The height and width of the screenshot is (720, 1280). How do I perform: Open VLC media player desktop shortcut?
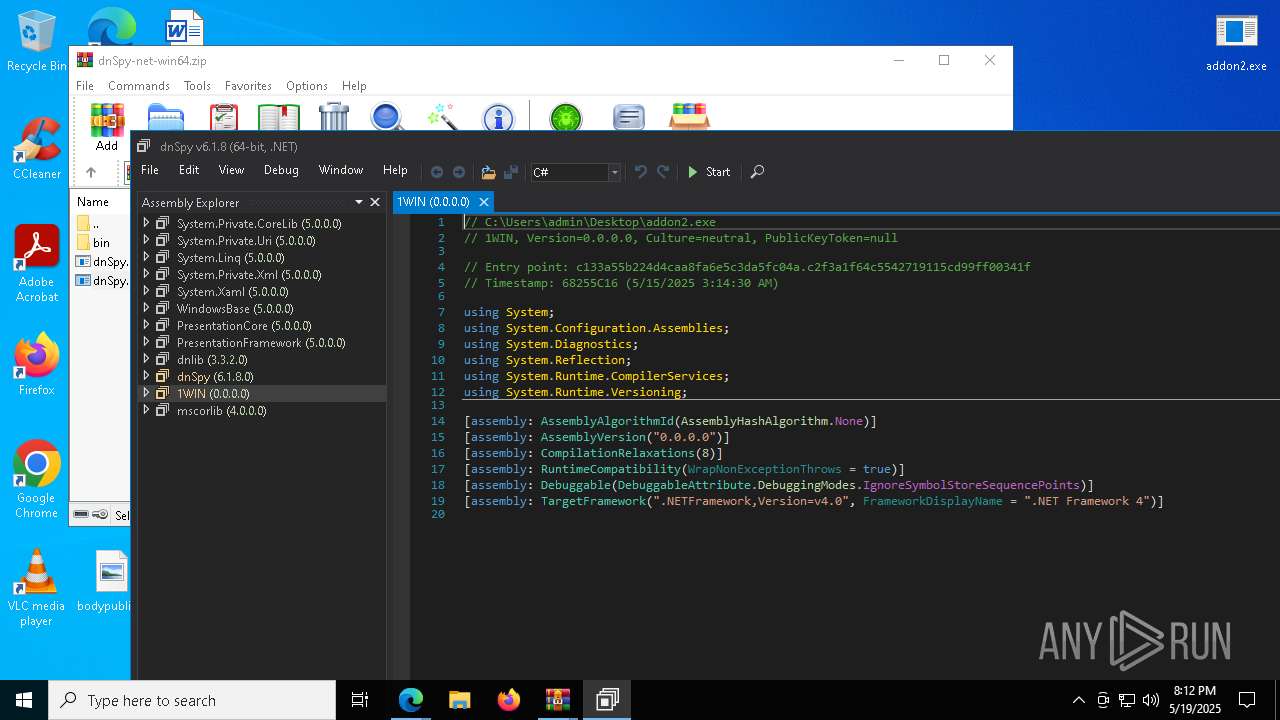36,588
